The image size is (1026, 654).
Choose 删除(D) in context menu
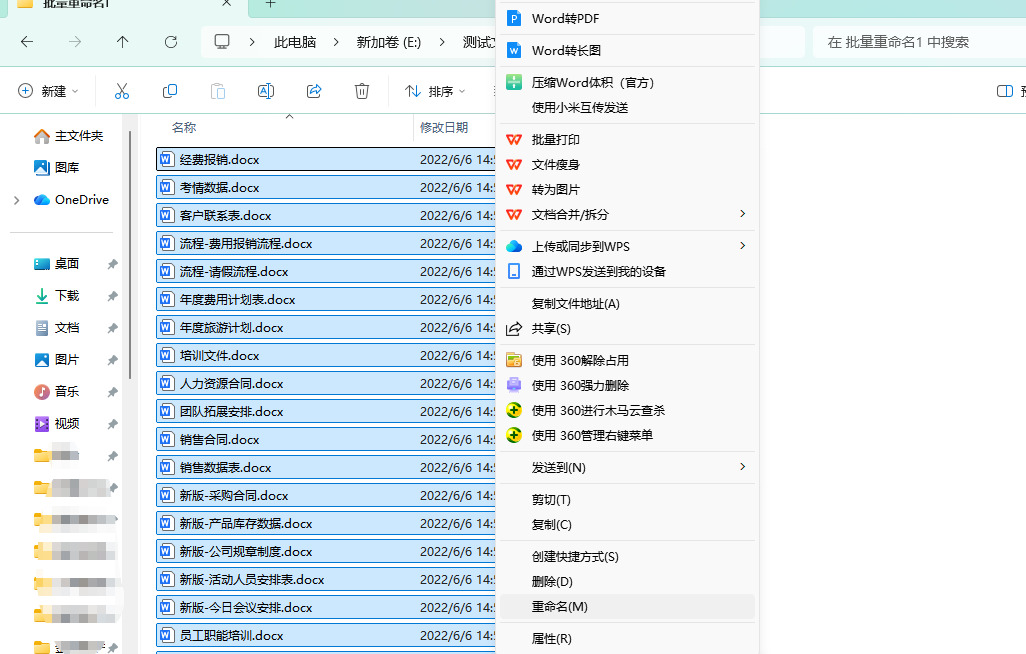click(x=628, y=581)
